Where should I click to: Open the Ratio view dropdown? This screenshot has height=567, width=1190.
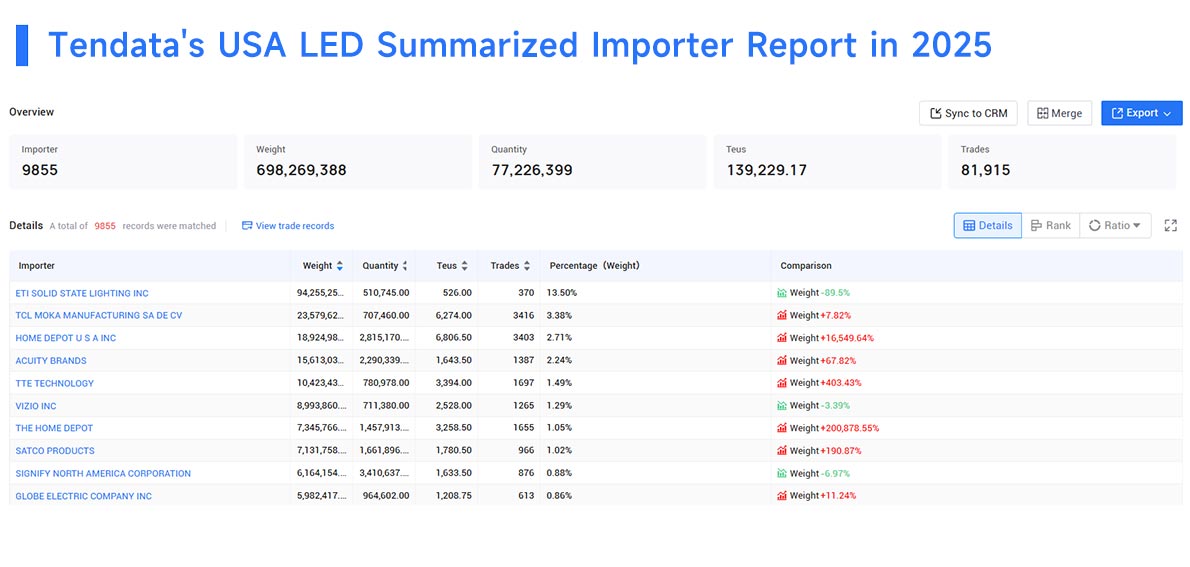coord(1115,225)
